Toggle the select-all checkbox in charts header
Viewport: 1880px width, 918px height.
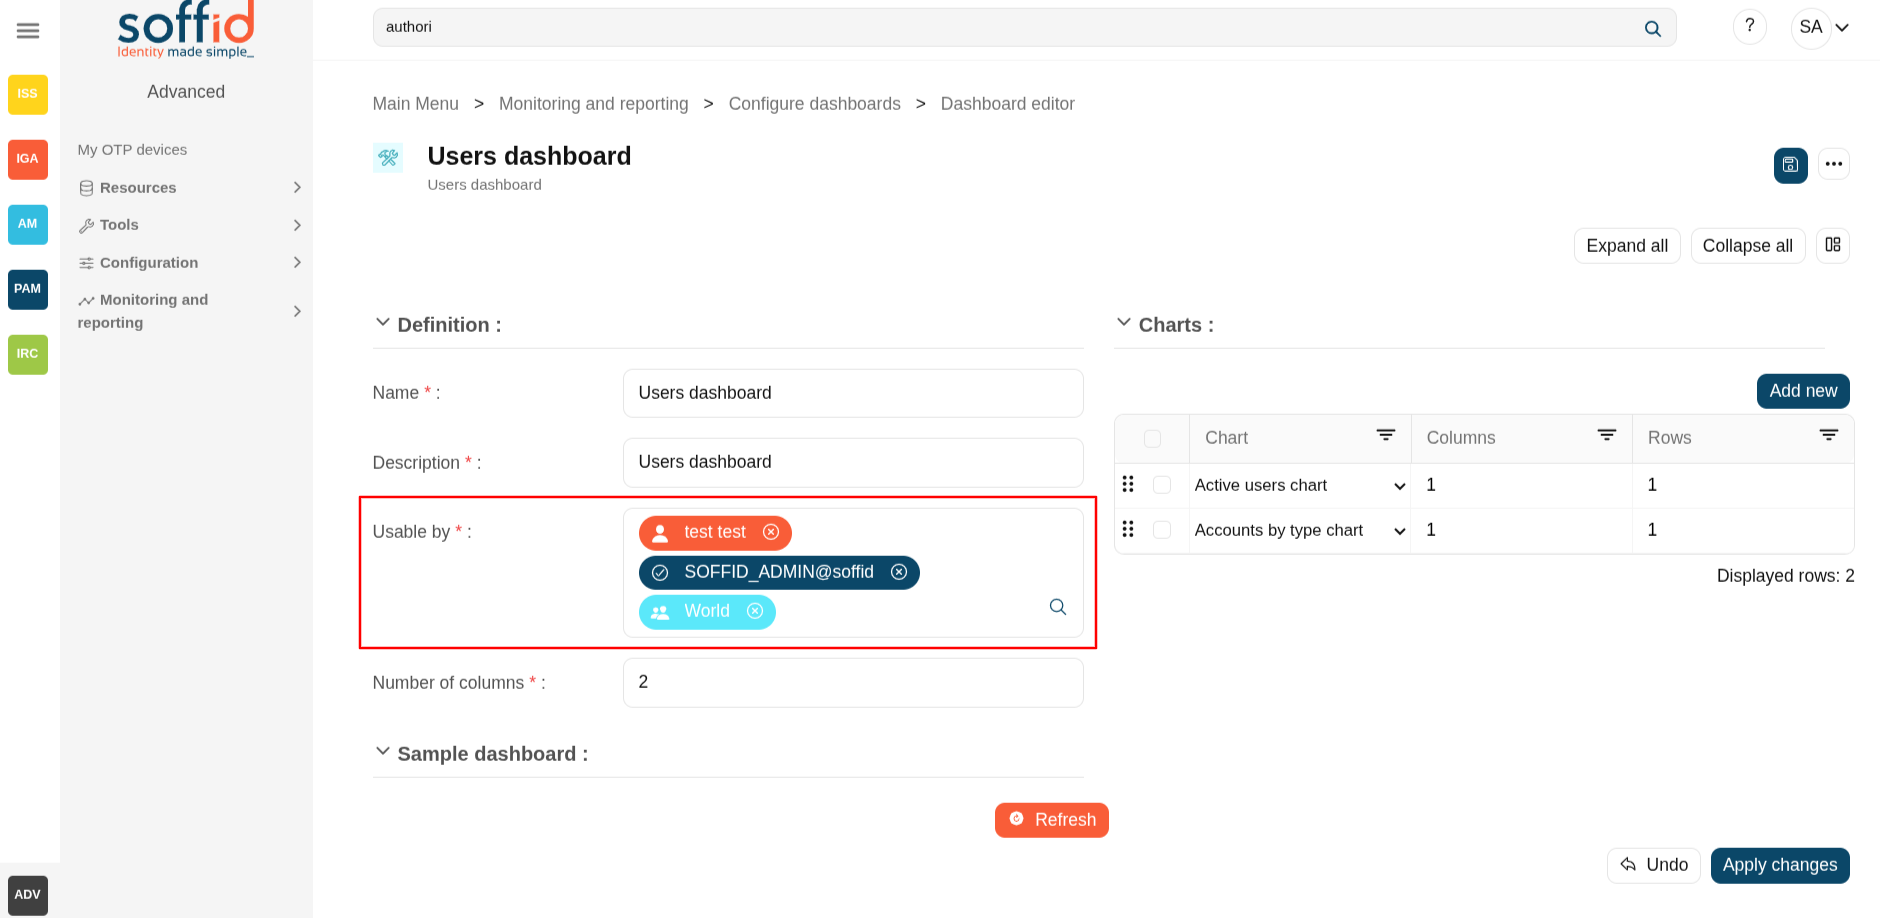pyautogui.click(x=1152, y=439)
